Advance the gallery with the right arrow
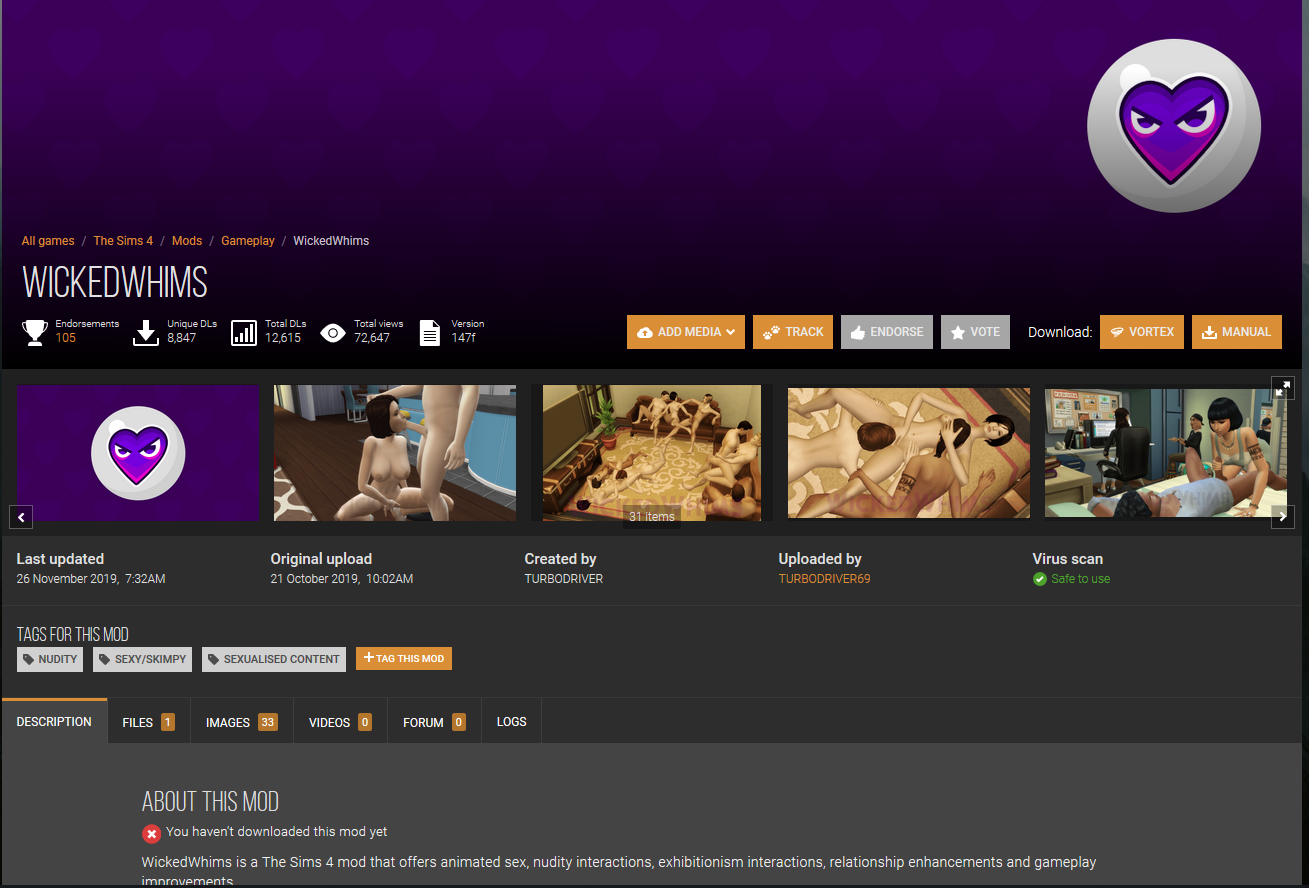Viewport: 1309px width, 888px height. click(x=1282, y=517)
